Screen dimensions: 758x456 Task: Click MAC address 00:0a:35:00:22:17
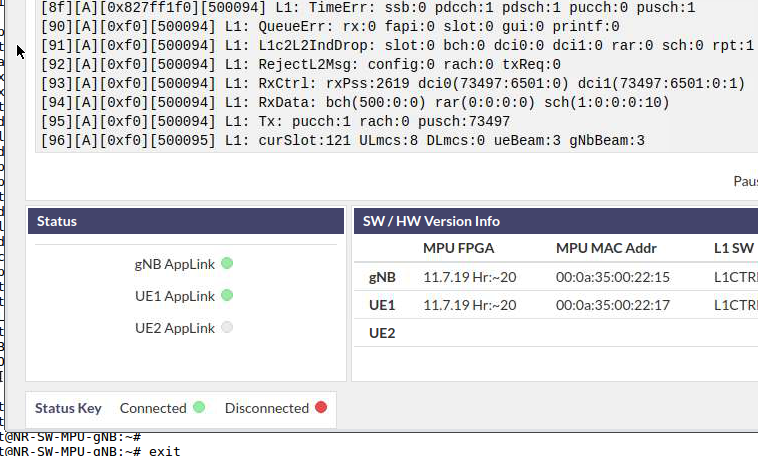612,305
